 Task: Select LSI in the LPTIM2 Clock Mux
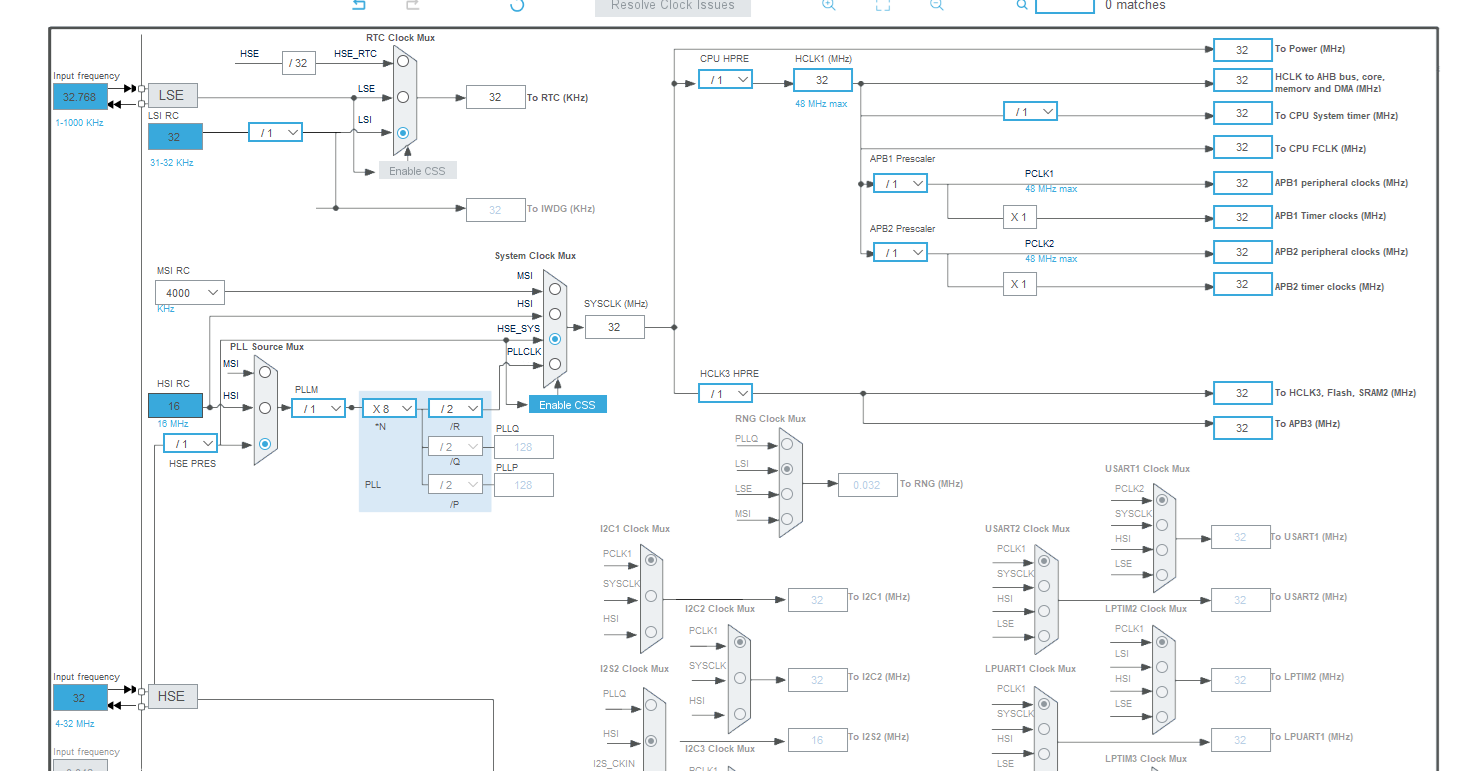click(x=1161, y=665)
